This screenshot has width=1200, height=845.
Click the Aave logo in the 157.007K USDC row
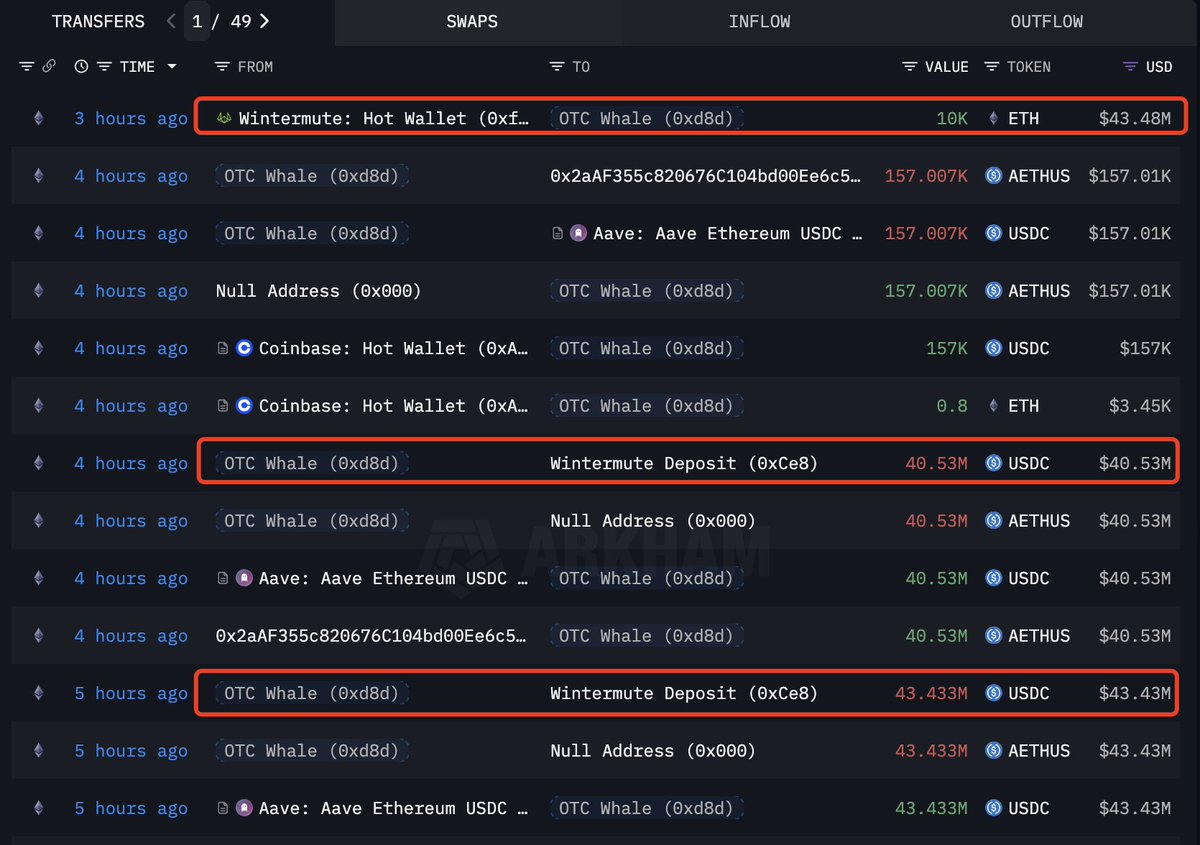[578, 233]
